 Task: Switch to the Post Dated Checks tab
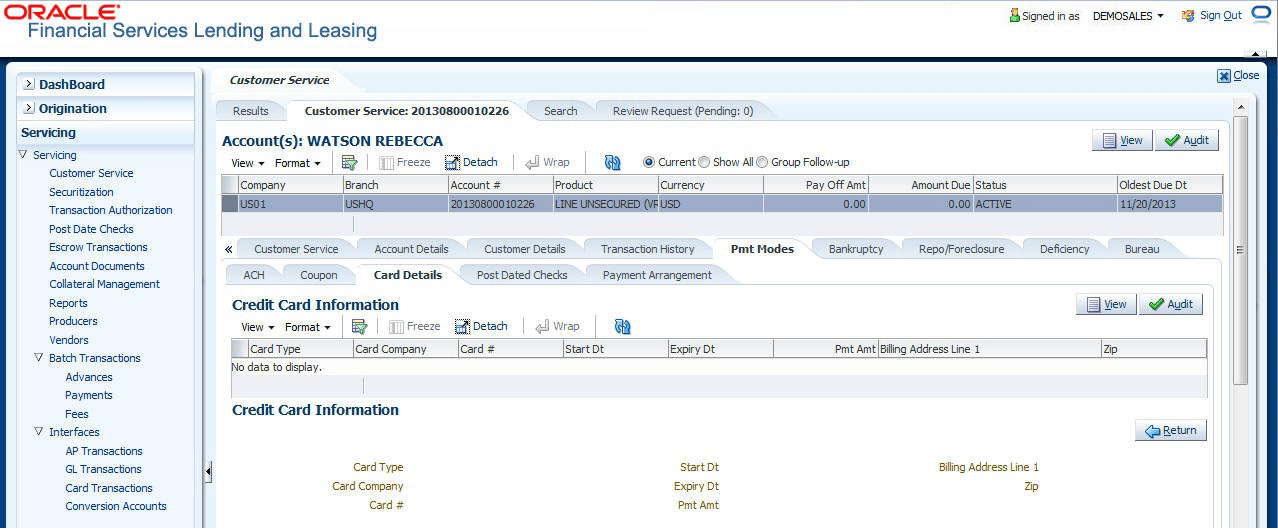(522, 275)
